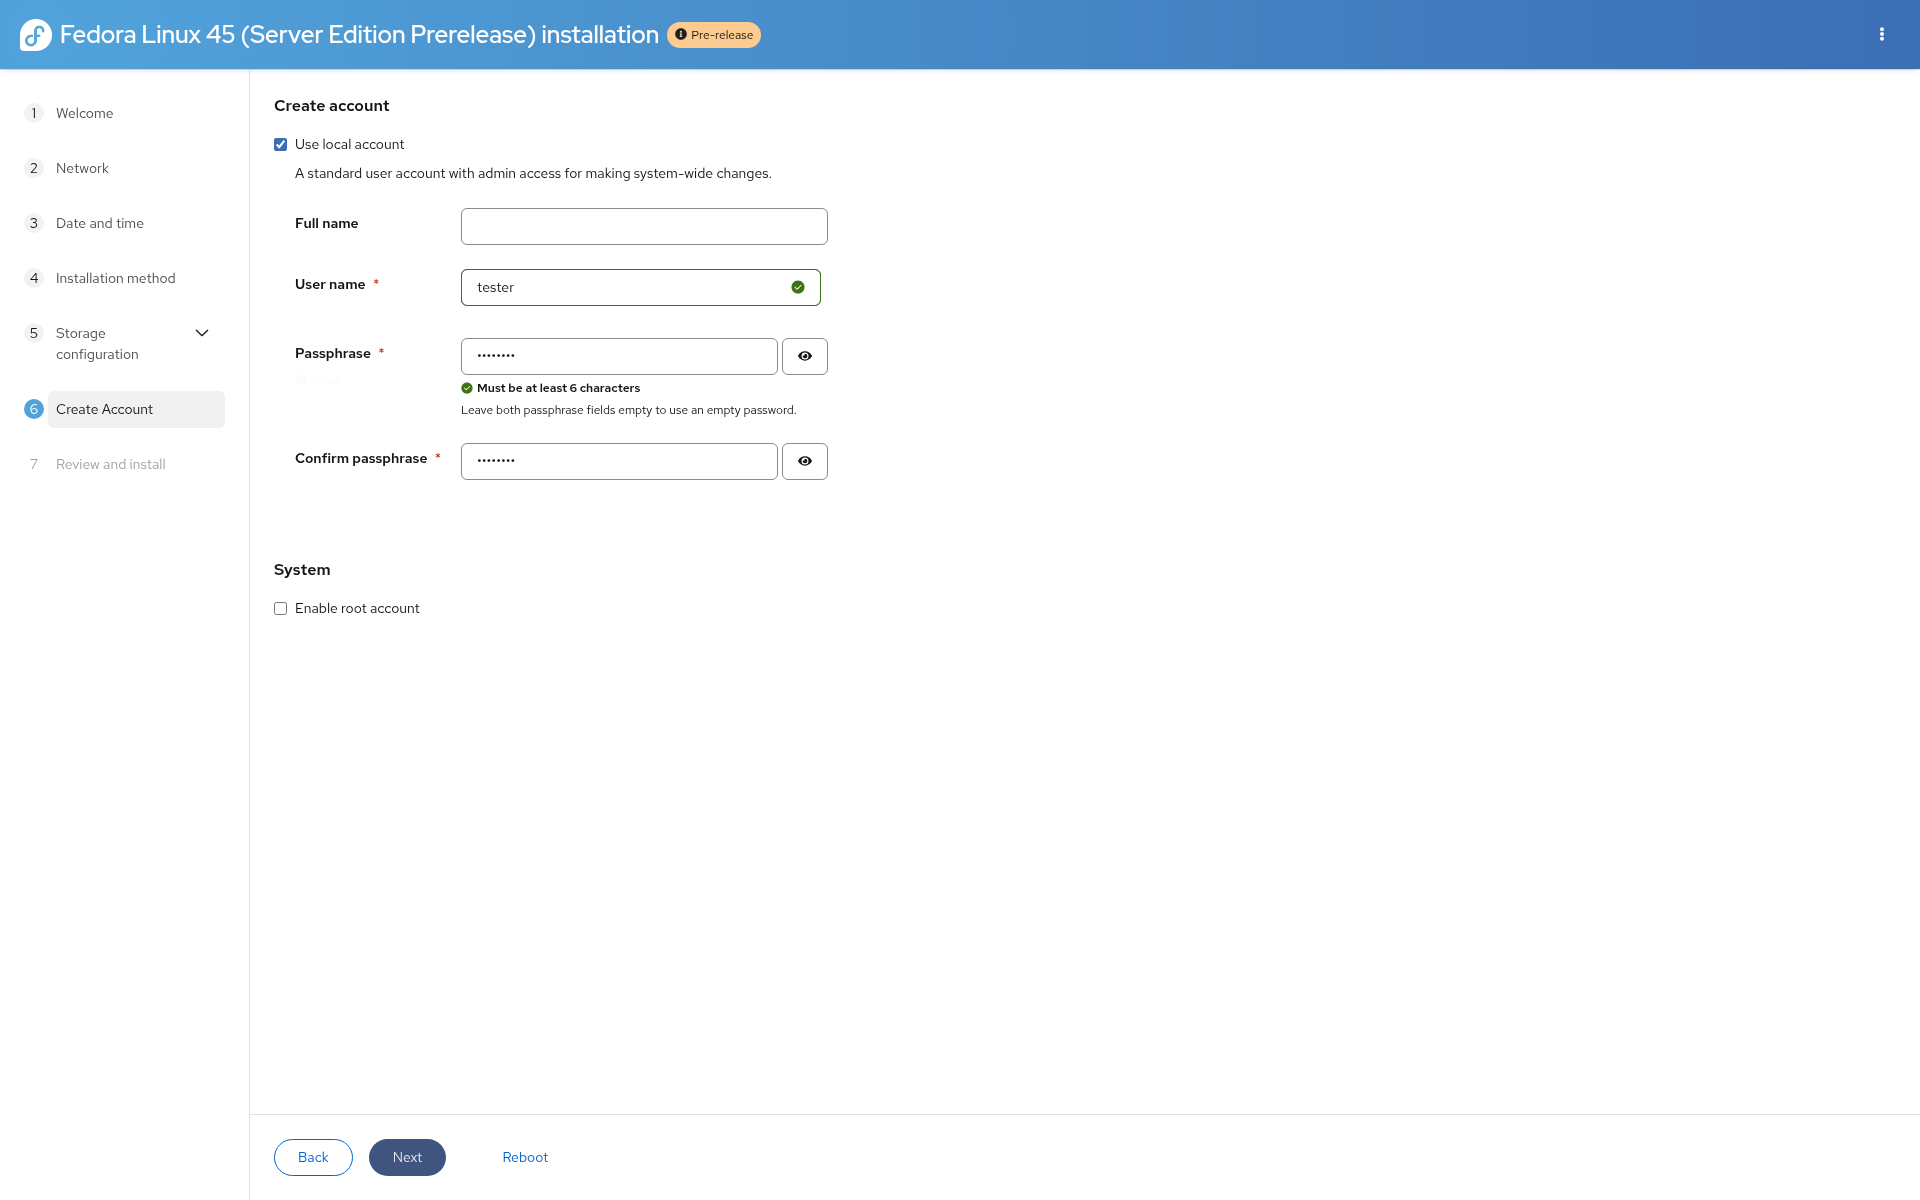Select the Create Account step
Screen dimensions: 1920x1200
tap(136, 409)
